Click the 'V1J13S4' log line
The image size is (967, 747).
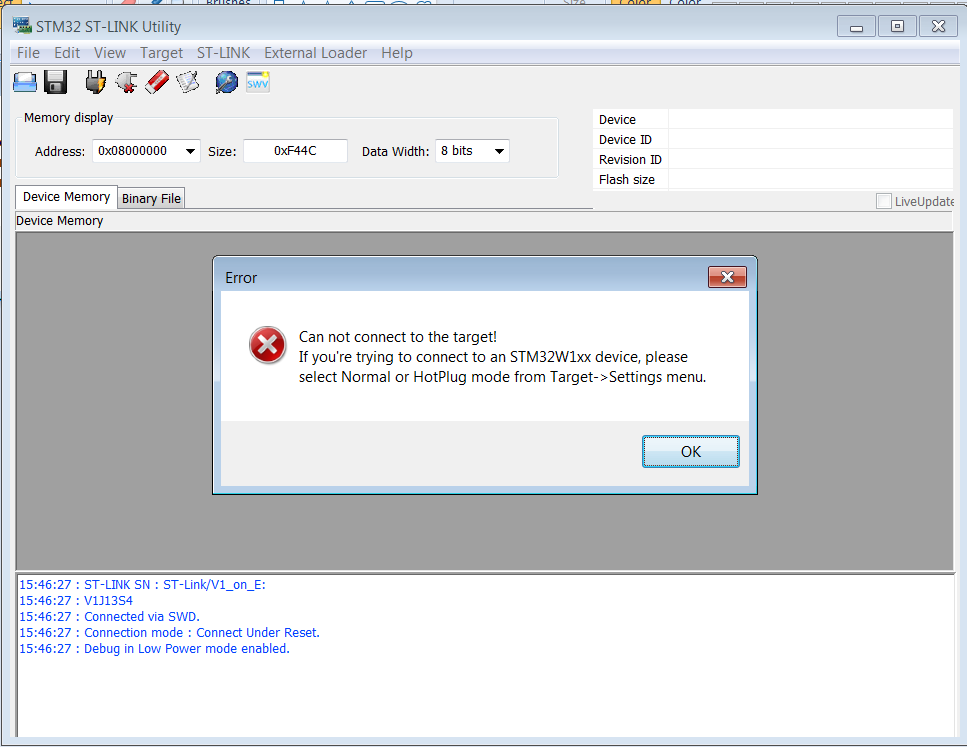tap(76, 601)
